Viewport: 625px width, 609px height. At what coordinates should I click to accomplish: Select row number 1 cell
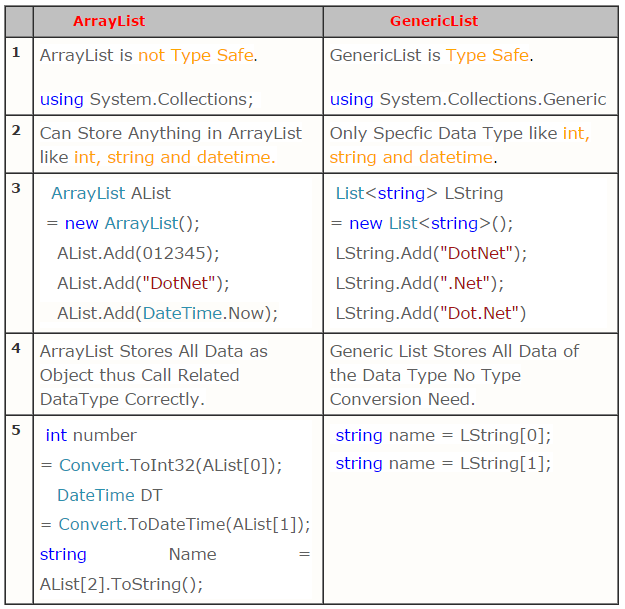click(x=17, y=52)
